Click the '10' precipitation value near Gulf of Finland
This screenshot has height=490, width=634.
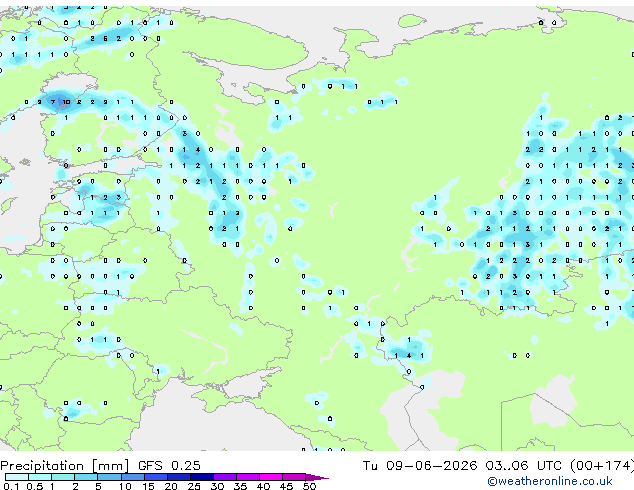66,102
